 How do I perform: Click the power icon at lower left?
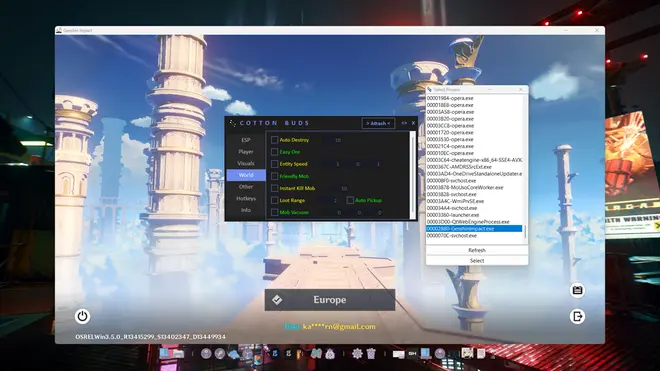(82, 316)
